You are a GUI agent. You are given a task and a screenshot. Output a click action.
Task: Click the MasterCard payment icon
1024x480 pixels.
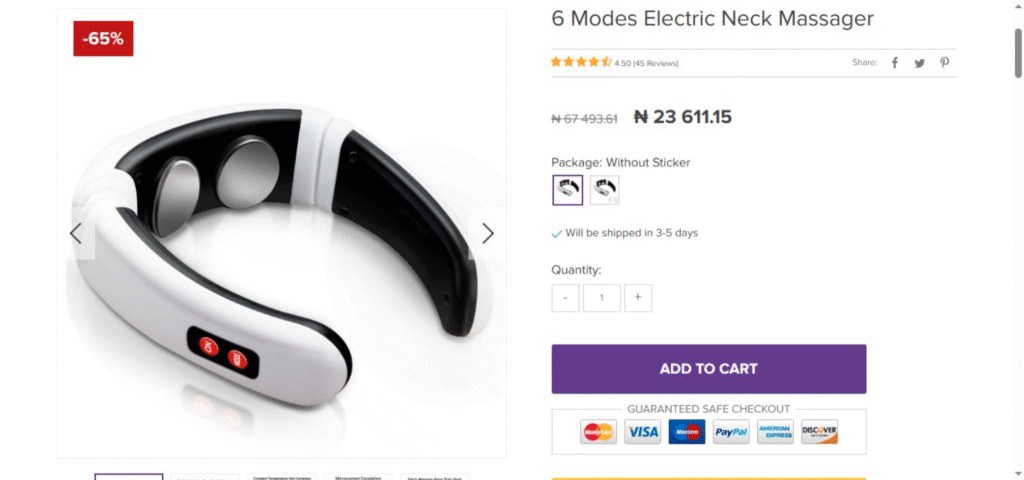click(598, 432)
